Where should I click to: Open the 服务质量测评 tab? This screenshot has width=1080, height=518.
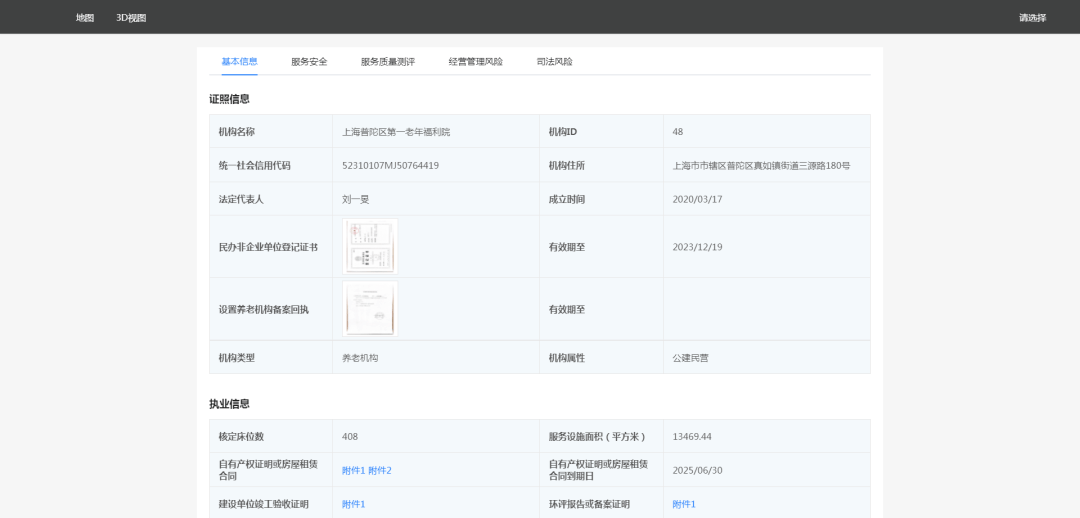388,62
